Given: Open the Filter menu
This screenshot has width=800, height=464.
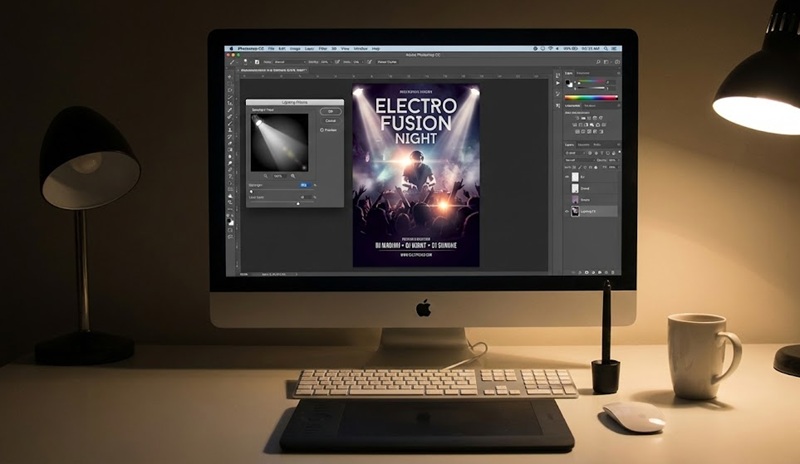Looking at the screenshot, I should coord(322,48).
